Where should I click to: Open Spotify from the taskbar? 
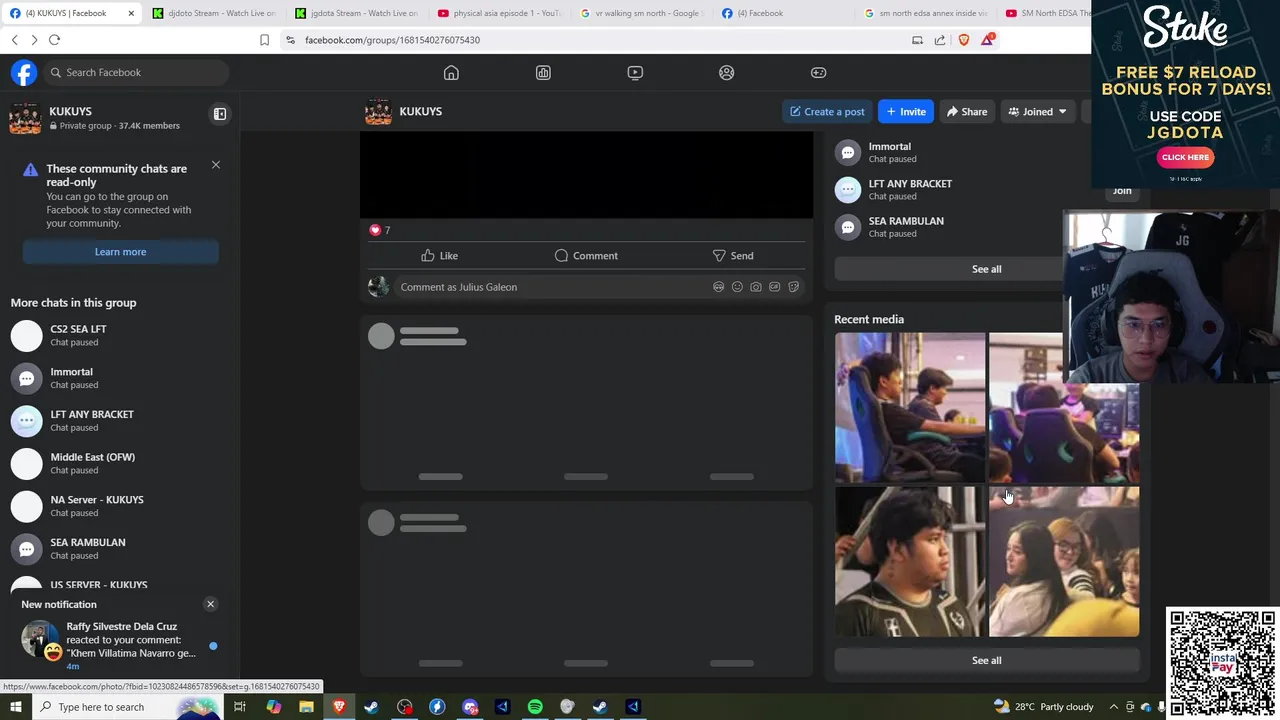point(535,707)
